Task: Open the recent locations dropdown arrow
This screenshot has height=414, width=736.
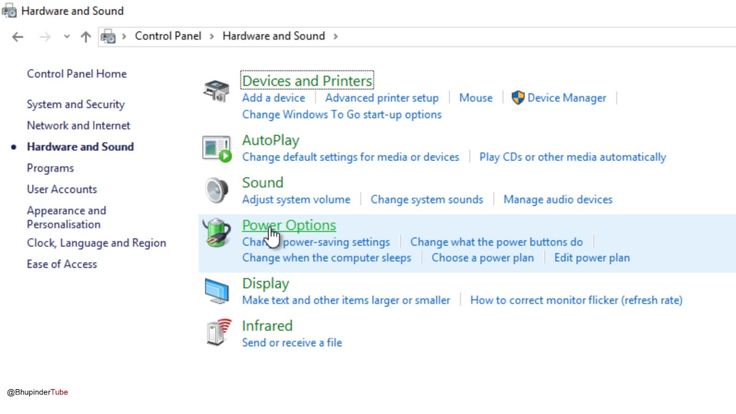Action: [x=67, y=37]
